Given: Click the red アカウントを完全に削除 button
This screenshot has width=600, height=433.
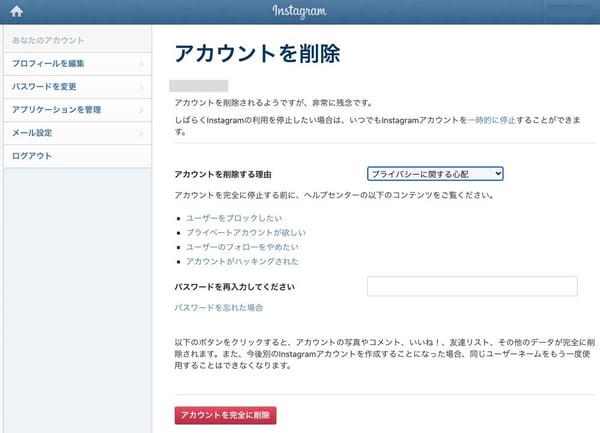Looking at the screenshot, I should (225, 415).
